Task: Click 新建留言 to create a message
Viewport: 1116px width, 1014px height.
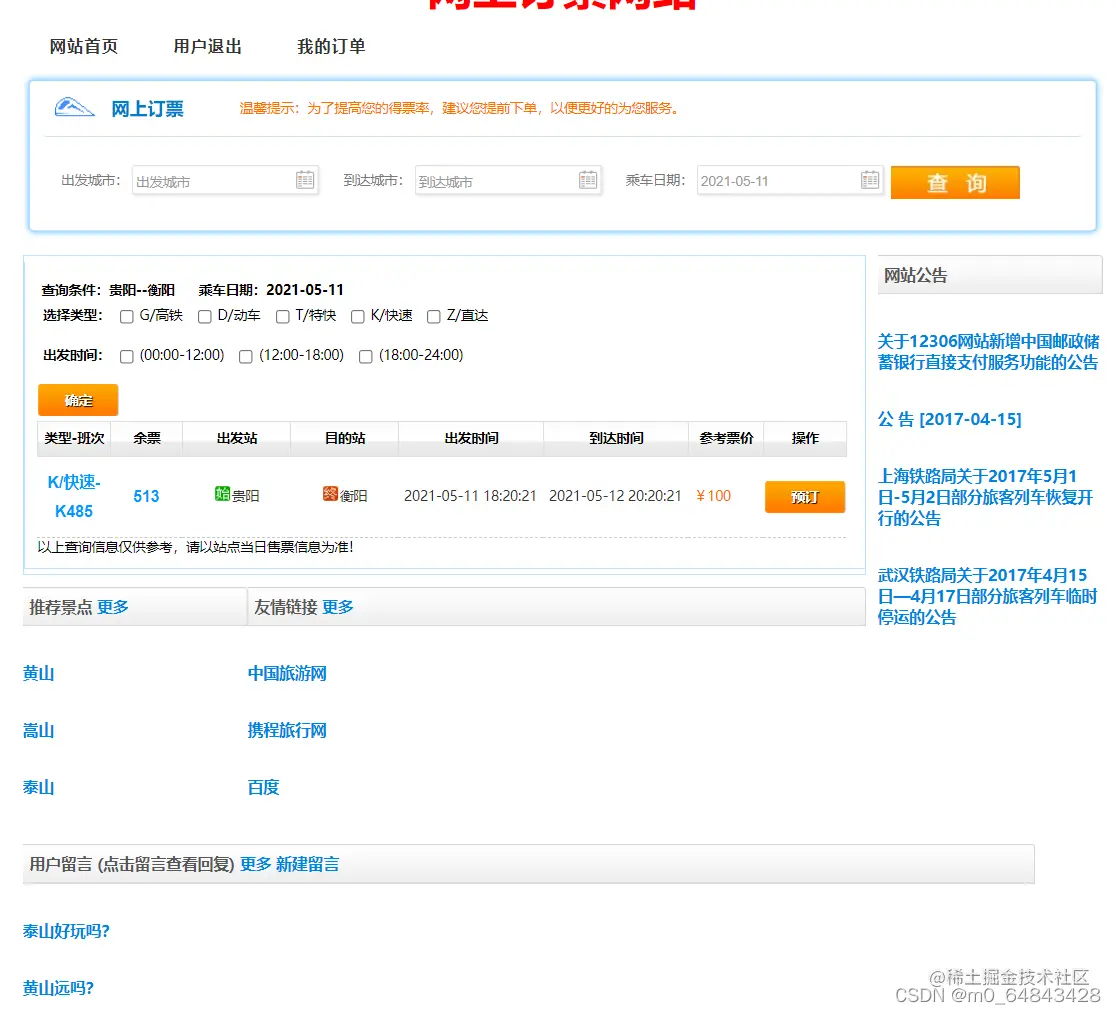Action: click(x=307, y=864)
